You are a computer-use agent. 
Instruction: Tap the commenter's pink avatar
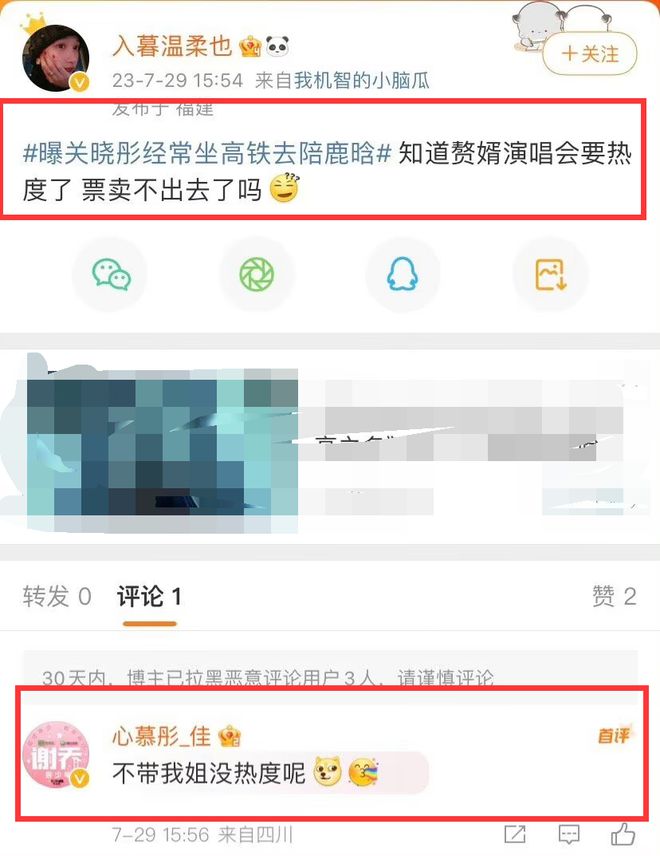pos(55,754)
